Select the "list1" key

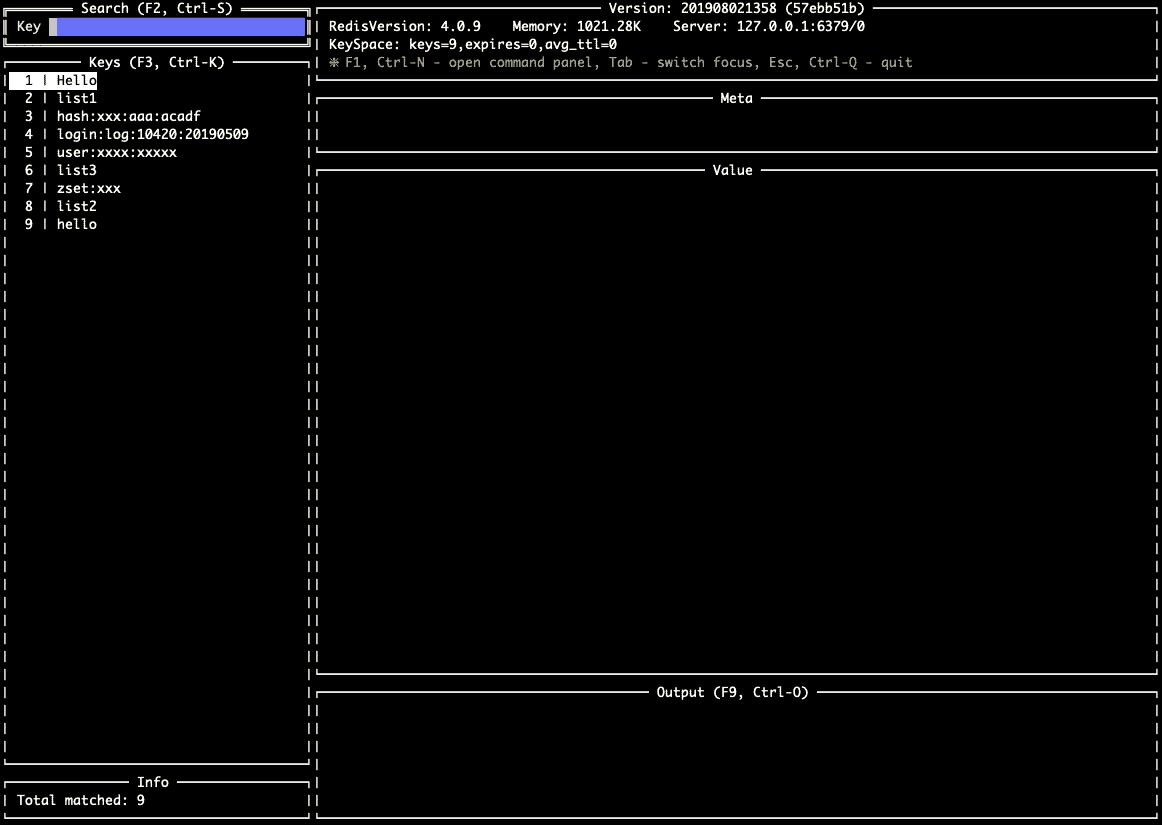tap(76, 98)
